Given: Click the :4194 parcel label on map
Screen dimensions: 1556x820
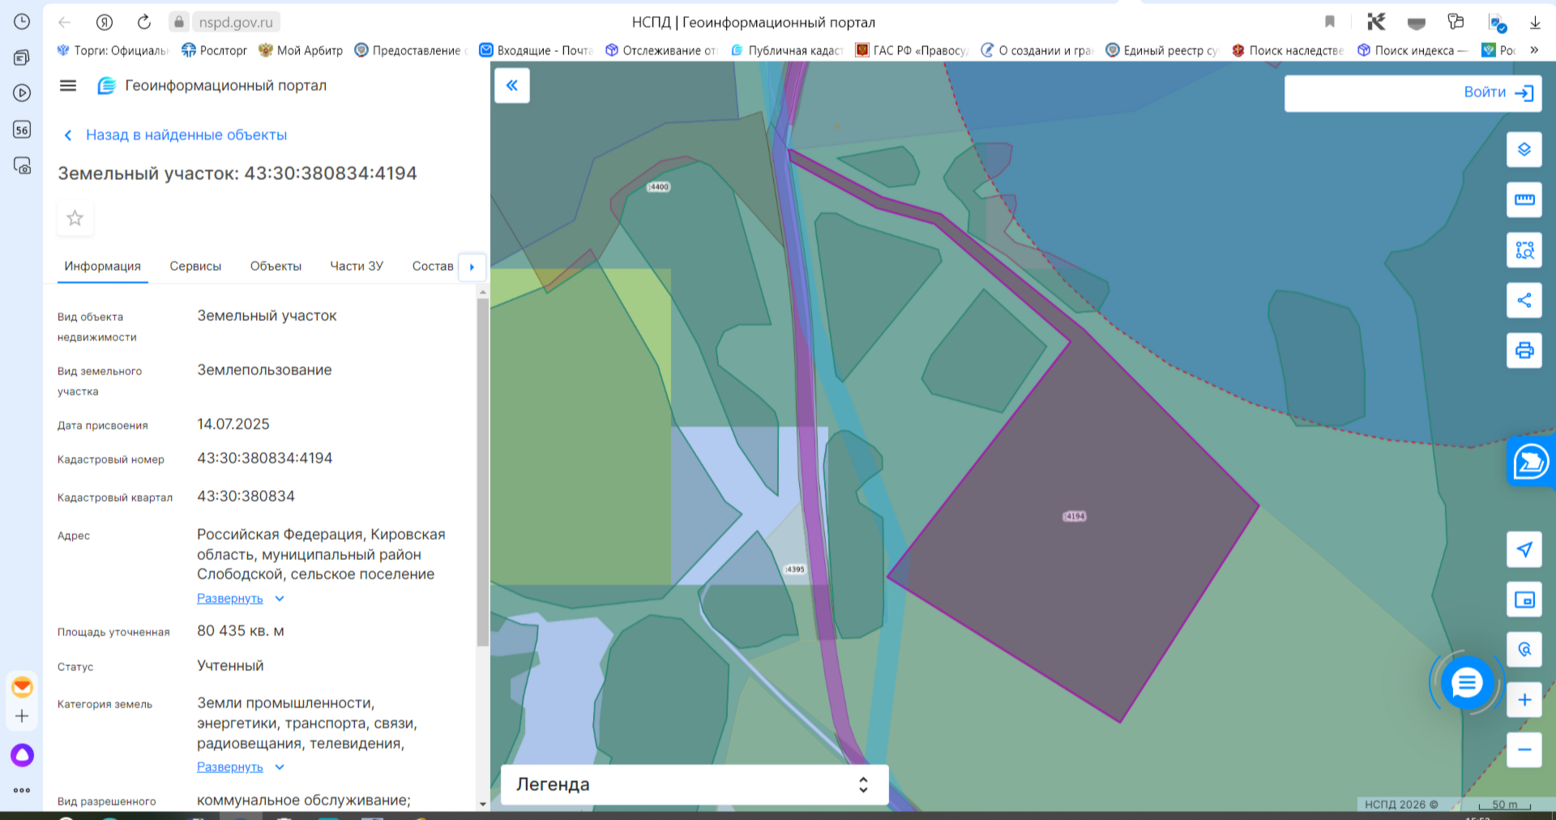Looking at the screenshot, I should pyautogui.click(x=1074, y=517).
